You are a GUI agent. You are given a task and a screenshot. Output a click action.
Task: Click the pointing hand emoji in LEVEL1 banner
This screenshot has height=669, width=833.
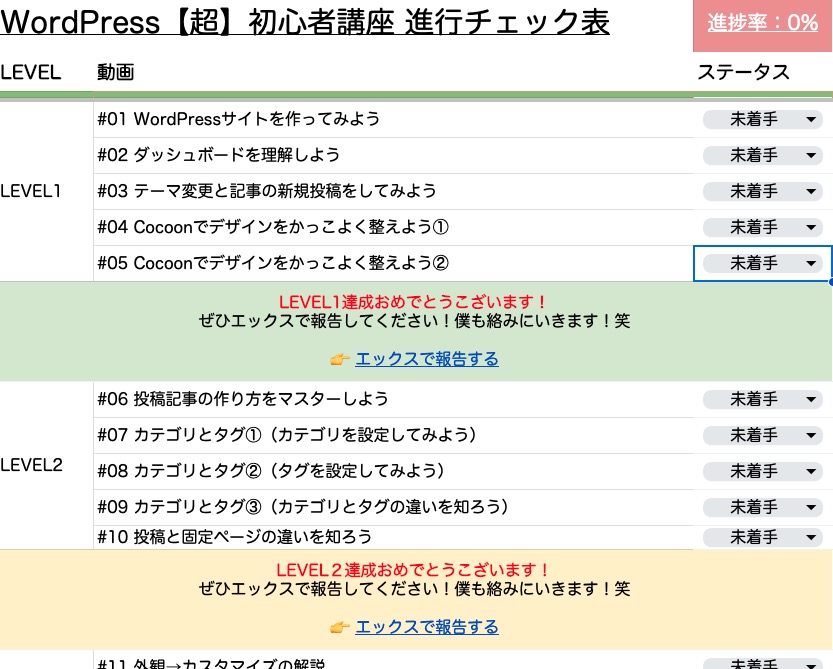pos(339,360)
